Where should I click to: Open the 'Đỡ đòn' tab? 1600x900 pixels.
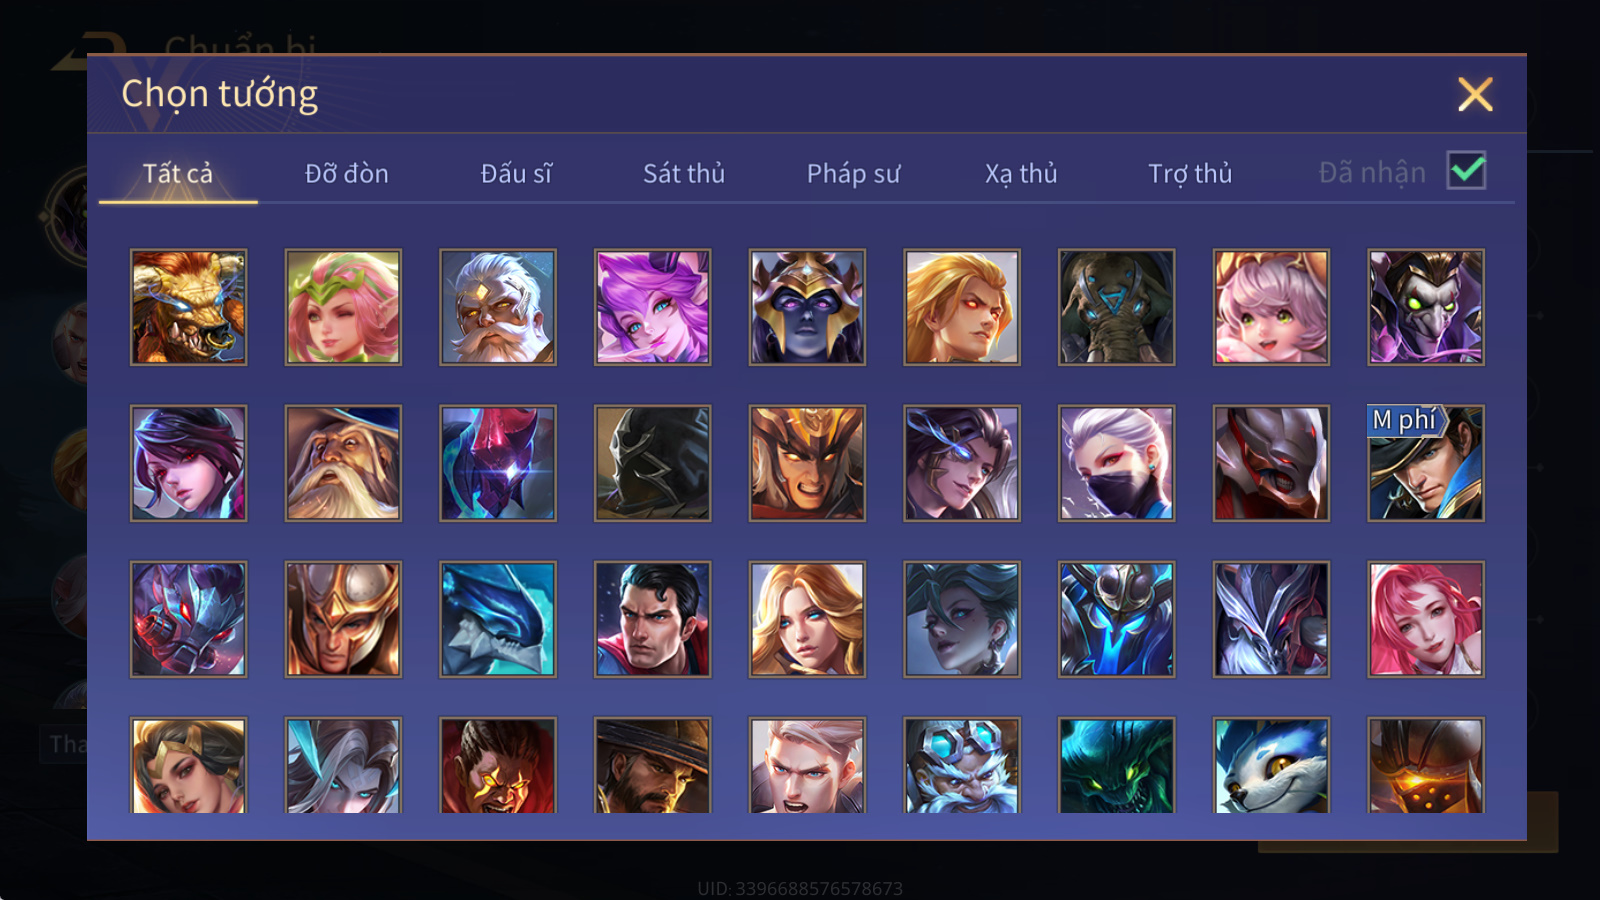pyautogui.click(x=346, y=173)
